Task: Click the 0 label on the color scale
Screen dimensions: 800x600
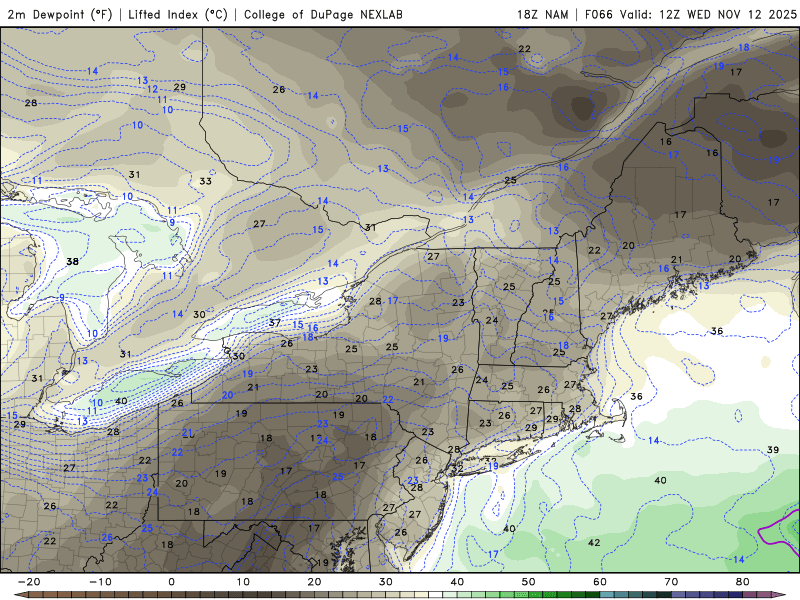Action: click(171, 582)
